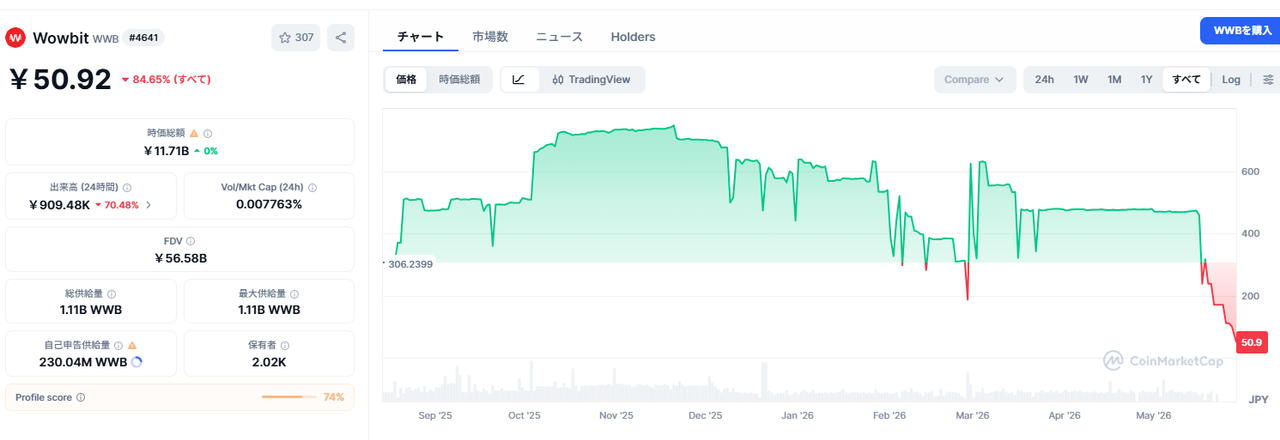Open the チャート tab
1280x440 pixels.
(x=420, y=37)
